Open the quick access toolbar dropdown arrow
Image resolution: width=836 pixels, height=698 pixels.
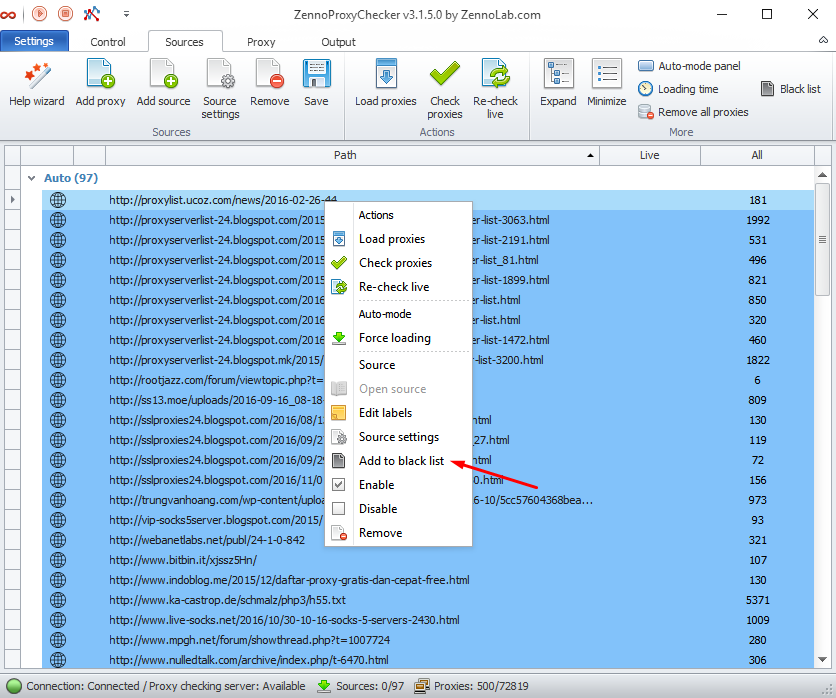126,14
